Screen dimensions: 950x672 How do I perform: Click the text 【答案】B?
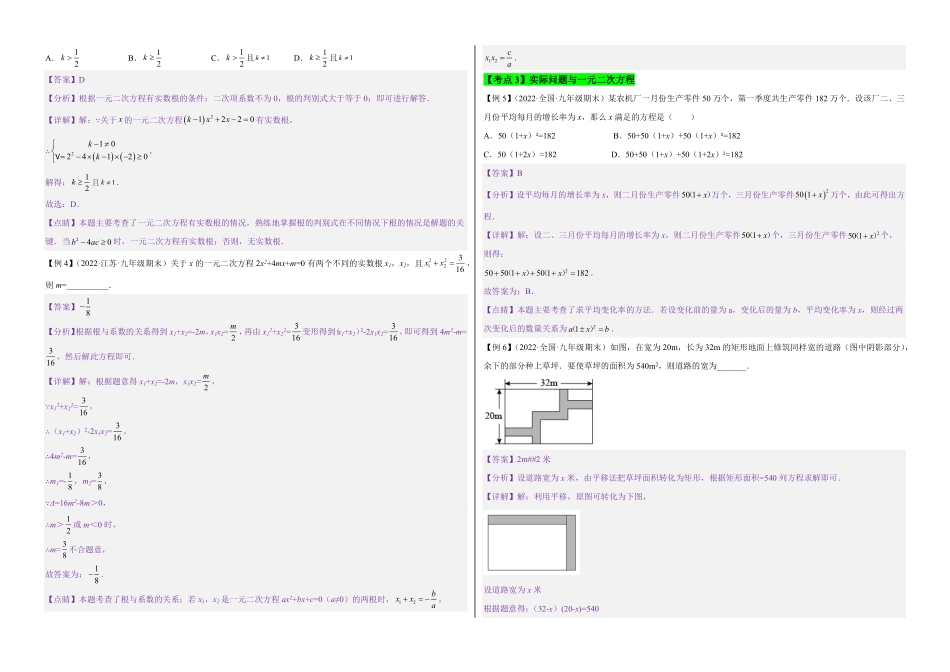[503, 173]
